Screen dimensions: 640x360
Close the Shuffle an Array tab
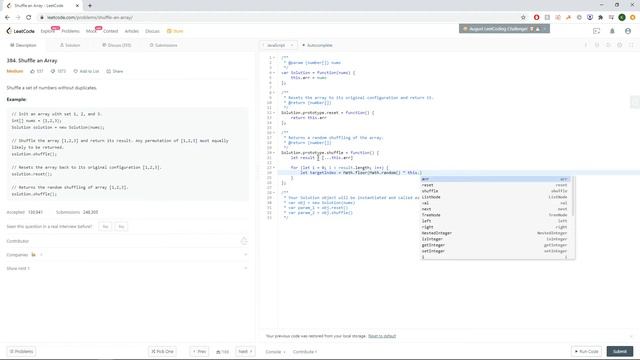tap(78, 6)
